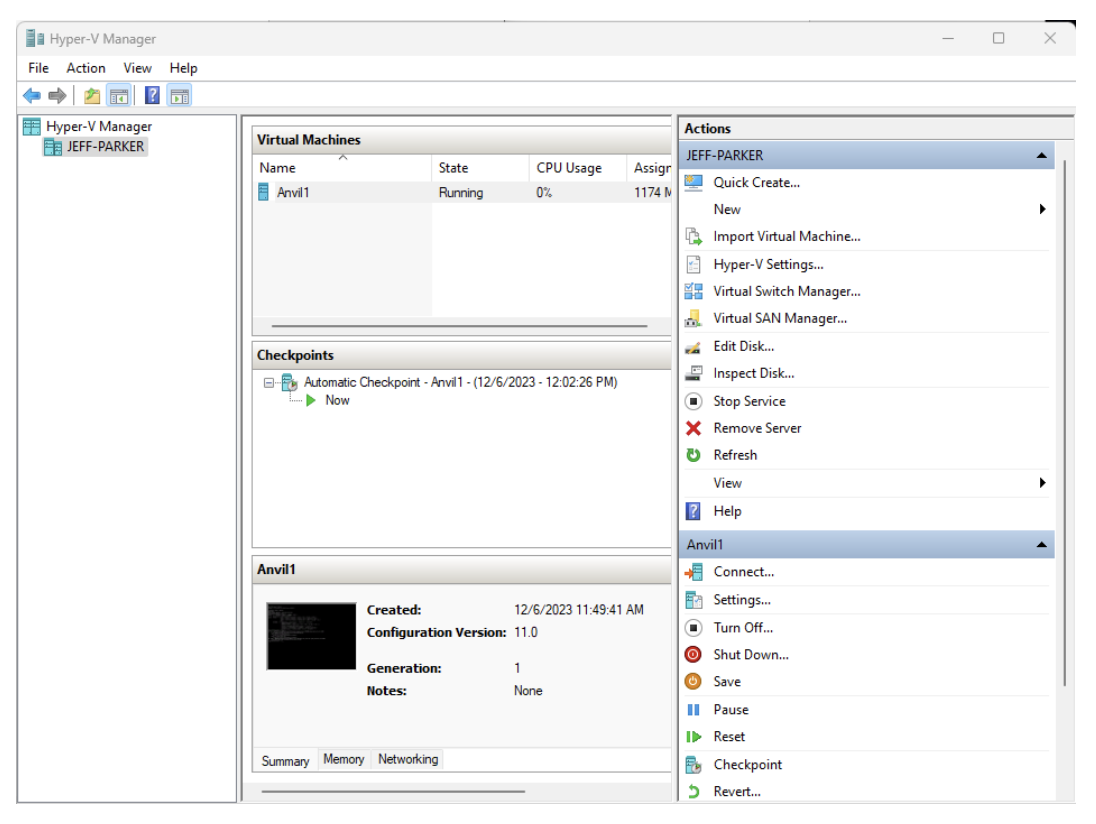This screenshot has height=824, width=1096.
Task: Click the Inspect Disk icon
Action: pyautogui.click(x=693, y=373)
